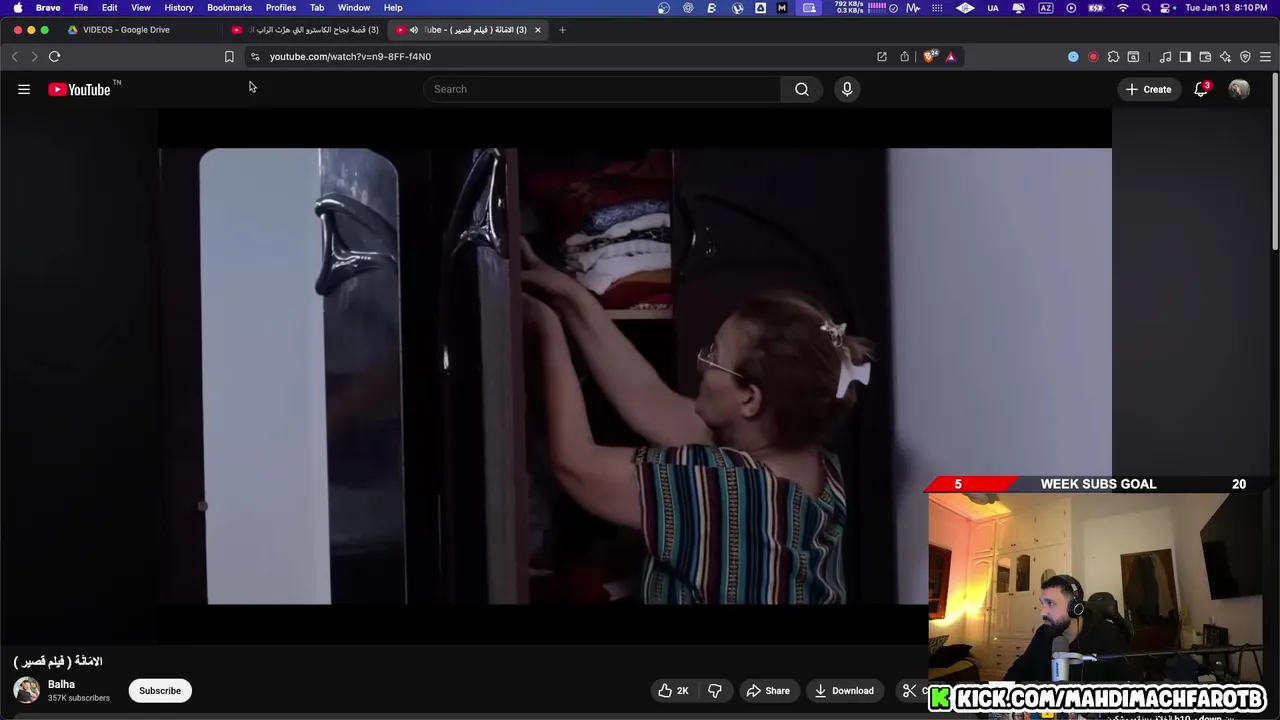
Task: Open the Create dropdown button
Action: coord(1148,89)
